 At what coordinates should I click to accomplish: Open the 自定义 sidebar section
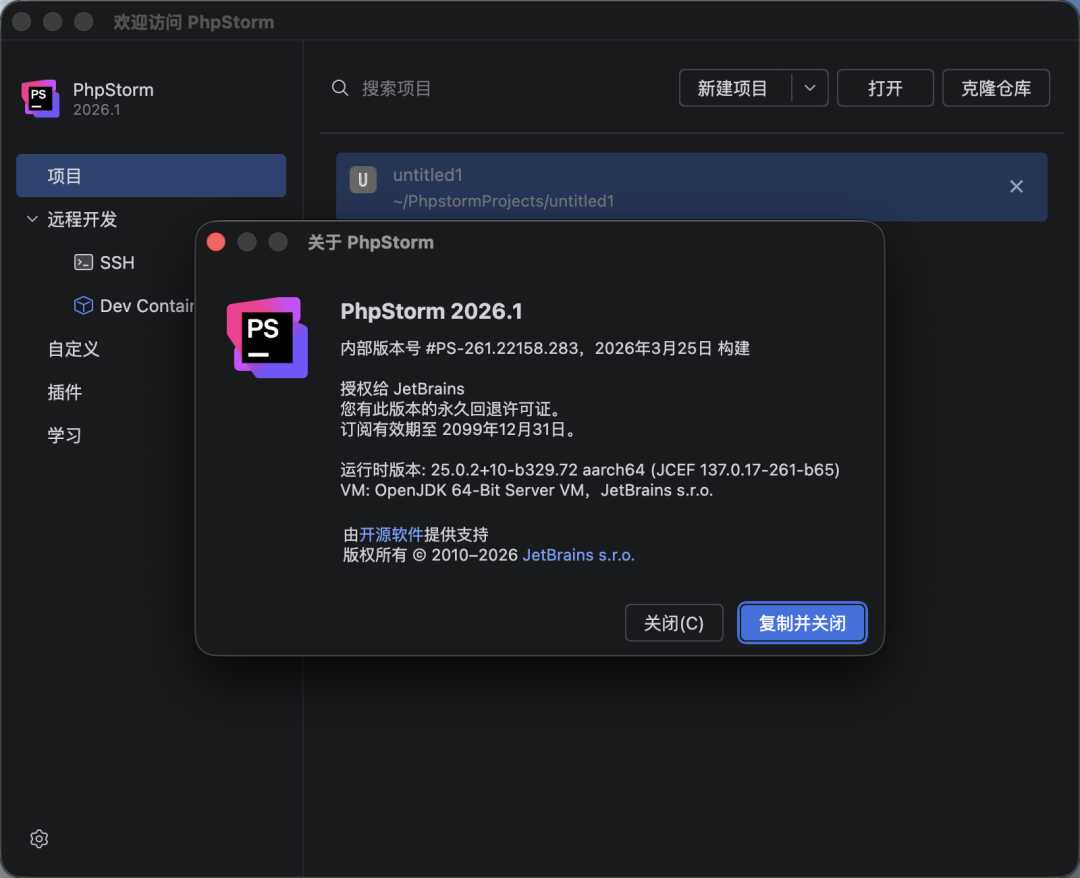click(74, 349)
